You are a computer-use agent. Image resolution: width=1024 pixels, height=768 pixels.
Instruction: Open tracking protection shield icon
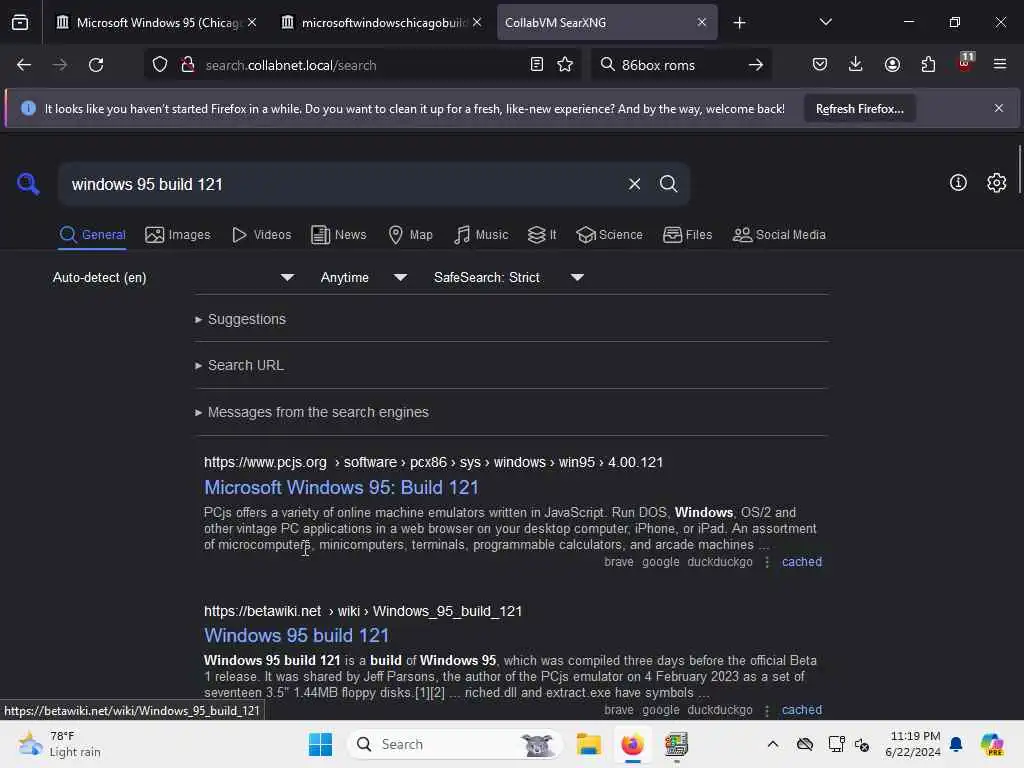160,65
